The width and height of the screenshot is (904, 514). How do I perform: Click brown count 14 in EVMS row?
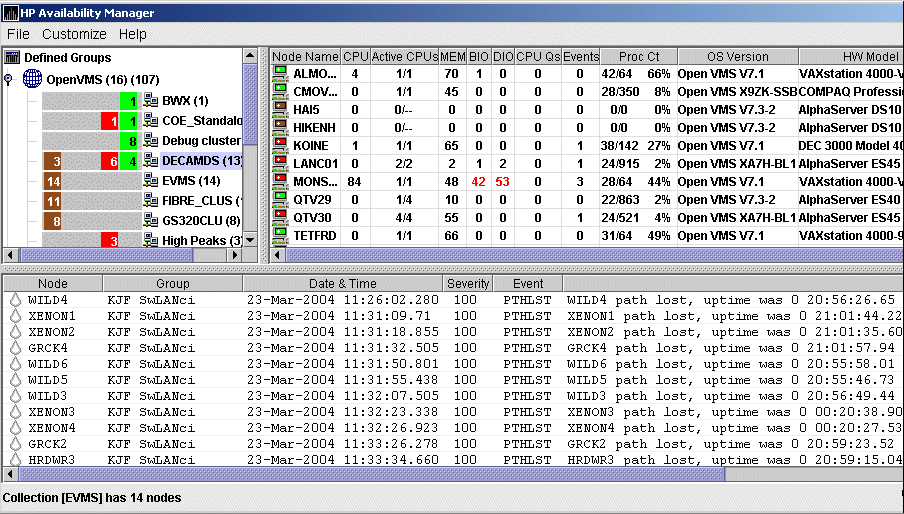[x=52, y=182]
